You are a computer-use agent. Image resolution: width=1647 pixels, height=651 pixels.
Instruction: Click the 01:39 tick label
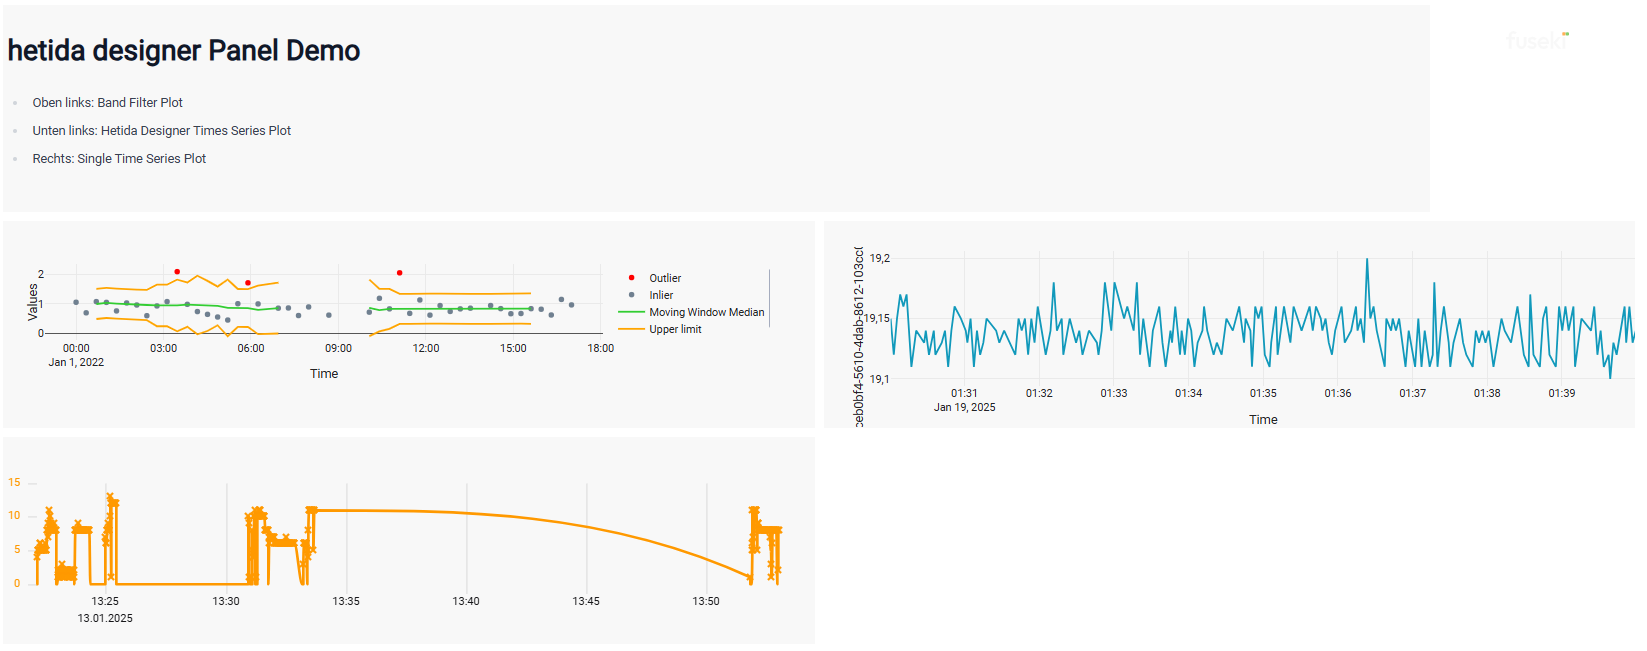tap(1562, 394)
